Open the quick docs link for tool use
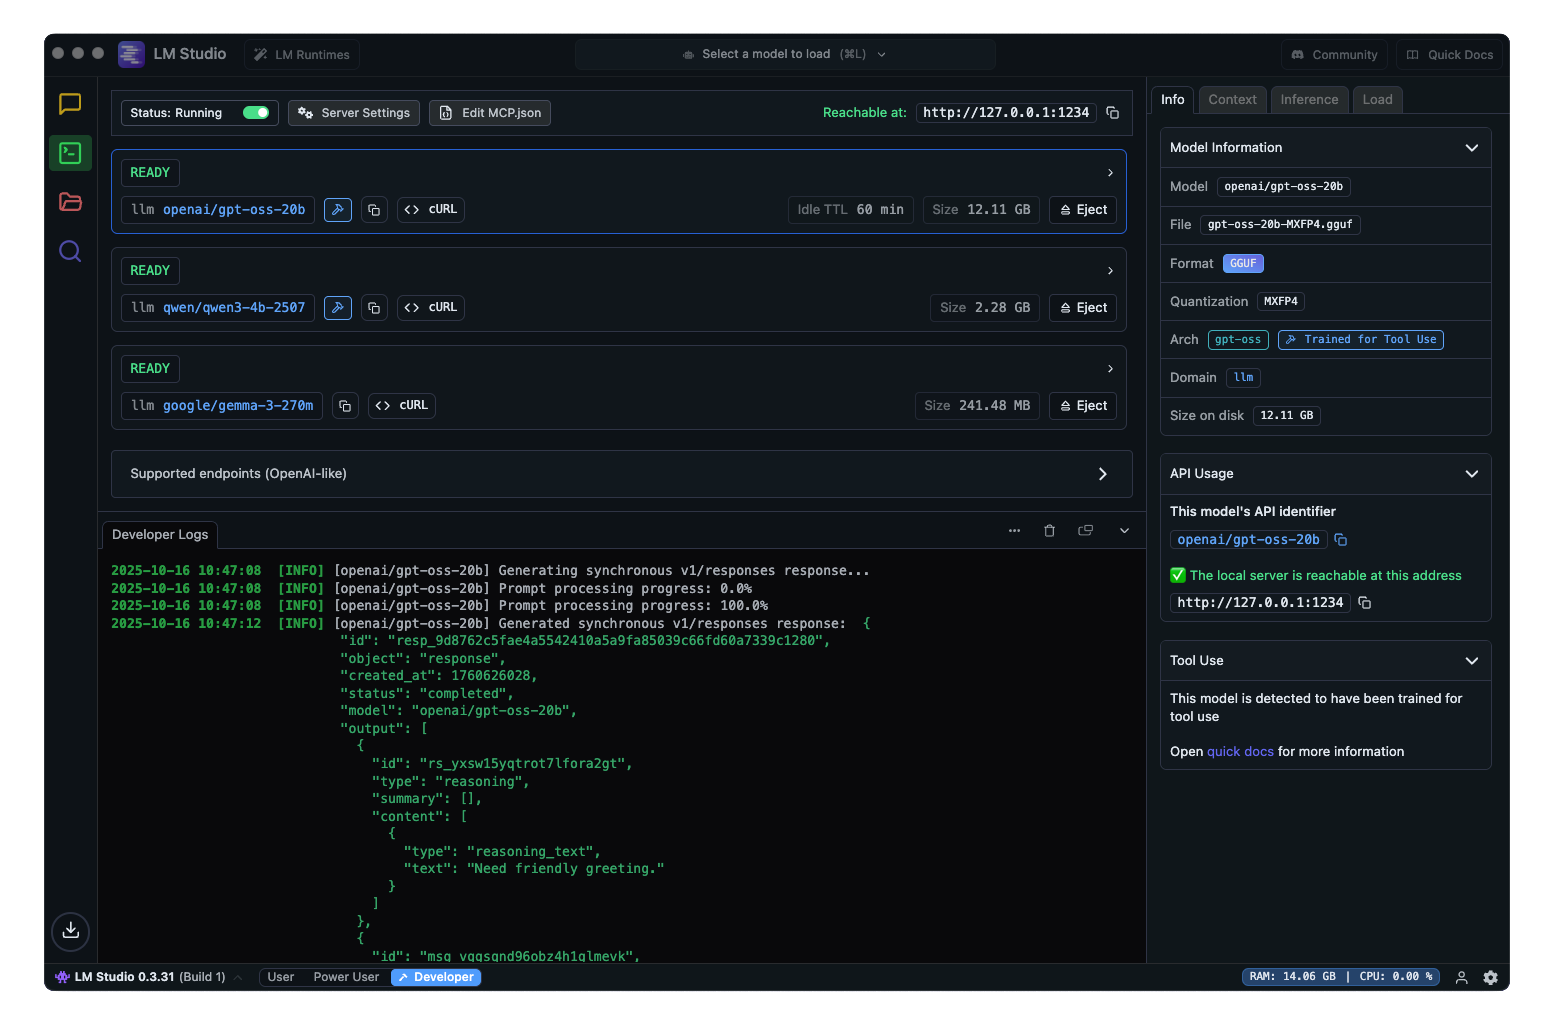 tap(1240, 751)
